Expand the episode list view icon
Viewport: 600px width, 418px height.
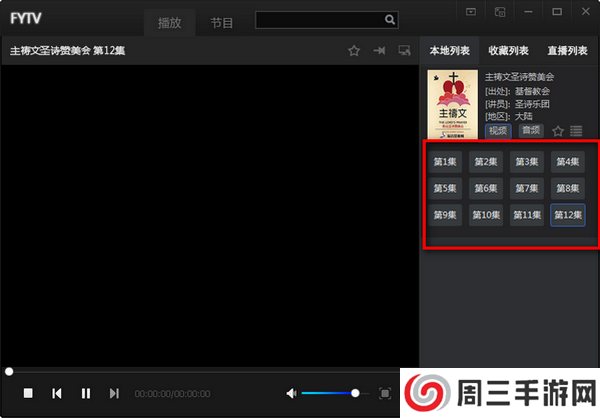(577, 131)
